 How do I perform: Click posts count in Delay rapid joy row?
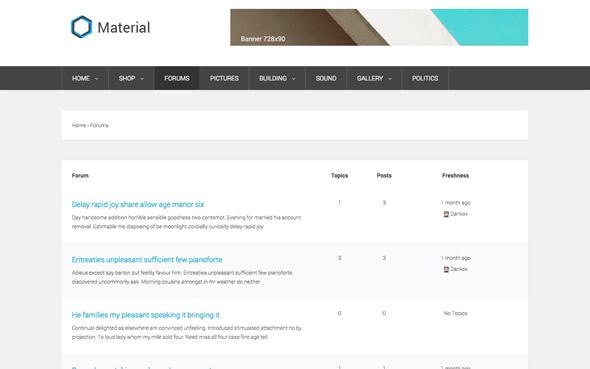tap(384, 203)
